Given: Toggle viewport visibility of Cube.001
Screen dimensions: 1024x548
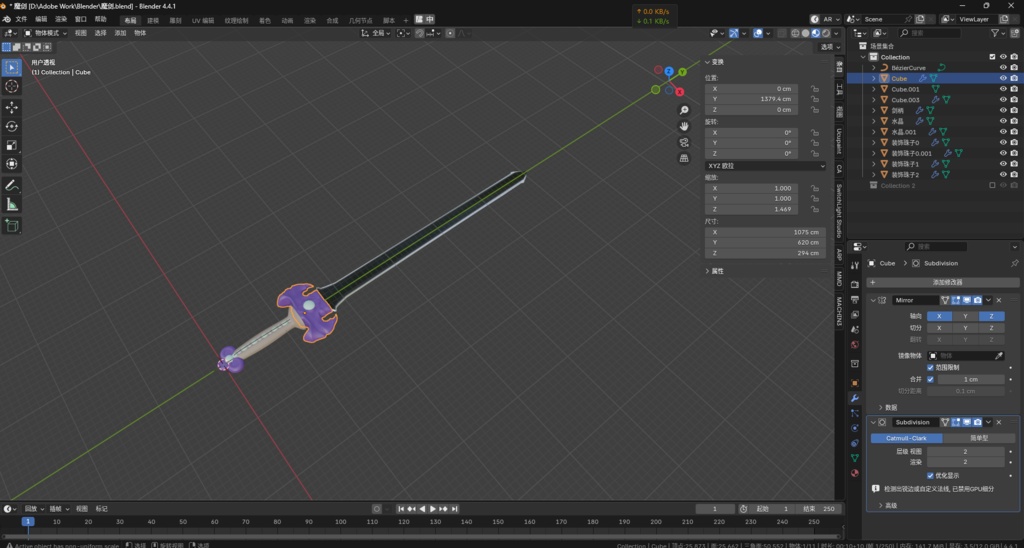Looking at the screenshot, I should 1003,89.
